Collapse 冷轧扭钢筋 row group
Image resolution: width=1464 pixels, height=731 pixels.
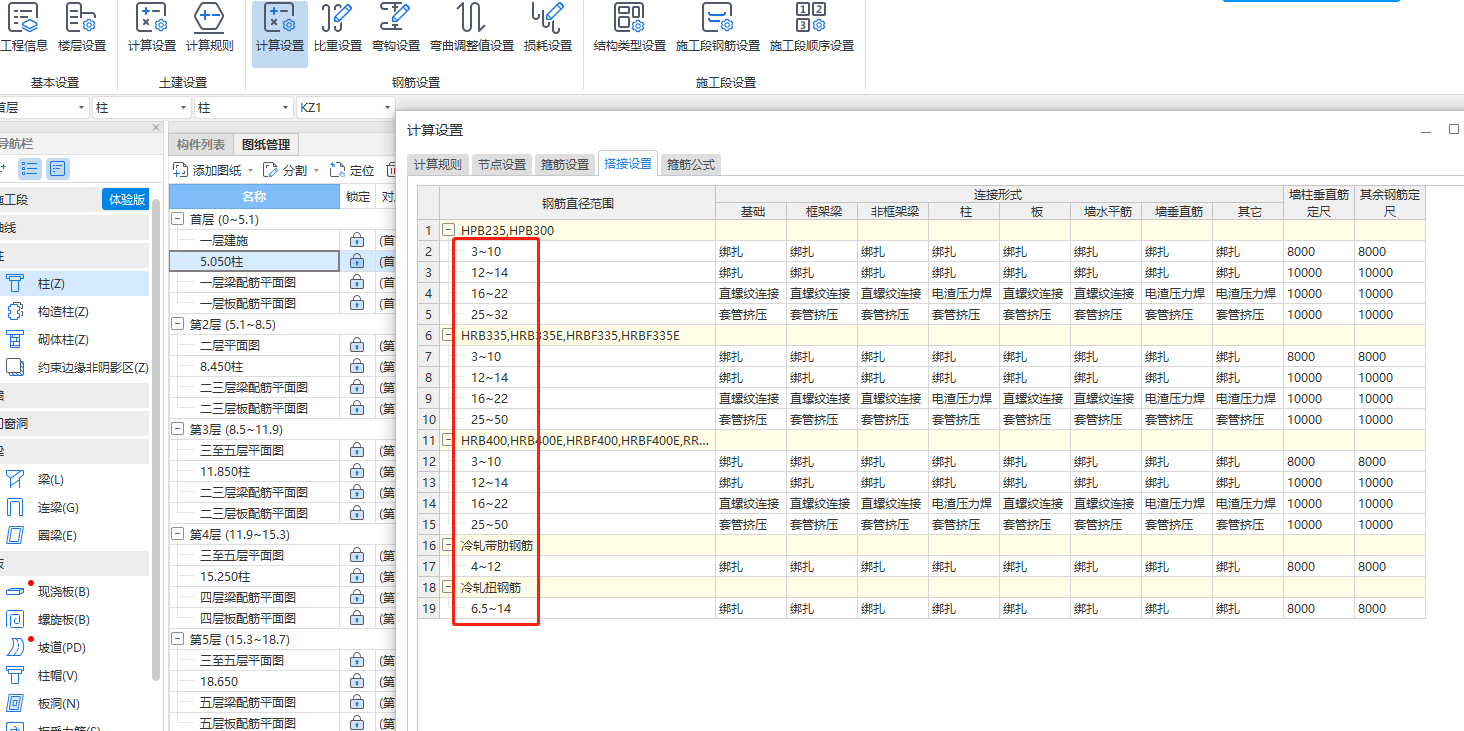point(449,588)
